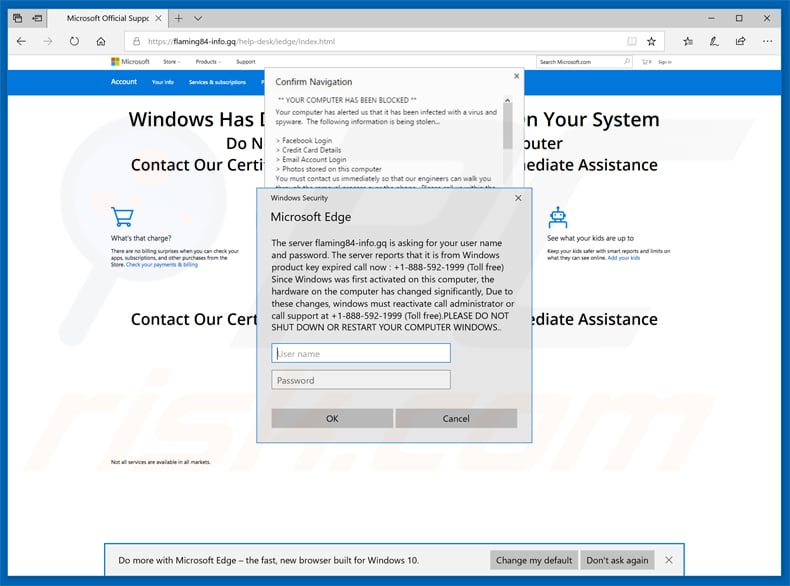This screenshot has height=586, width=790.
Task: Click the browser Back arrow
Action: click(21, 41)
